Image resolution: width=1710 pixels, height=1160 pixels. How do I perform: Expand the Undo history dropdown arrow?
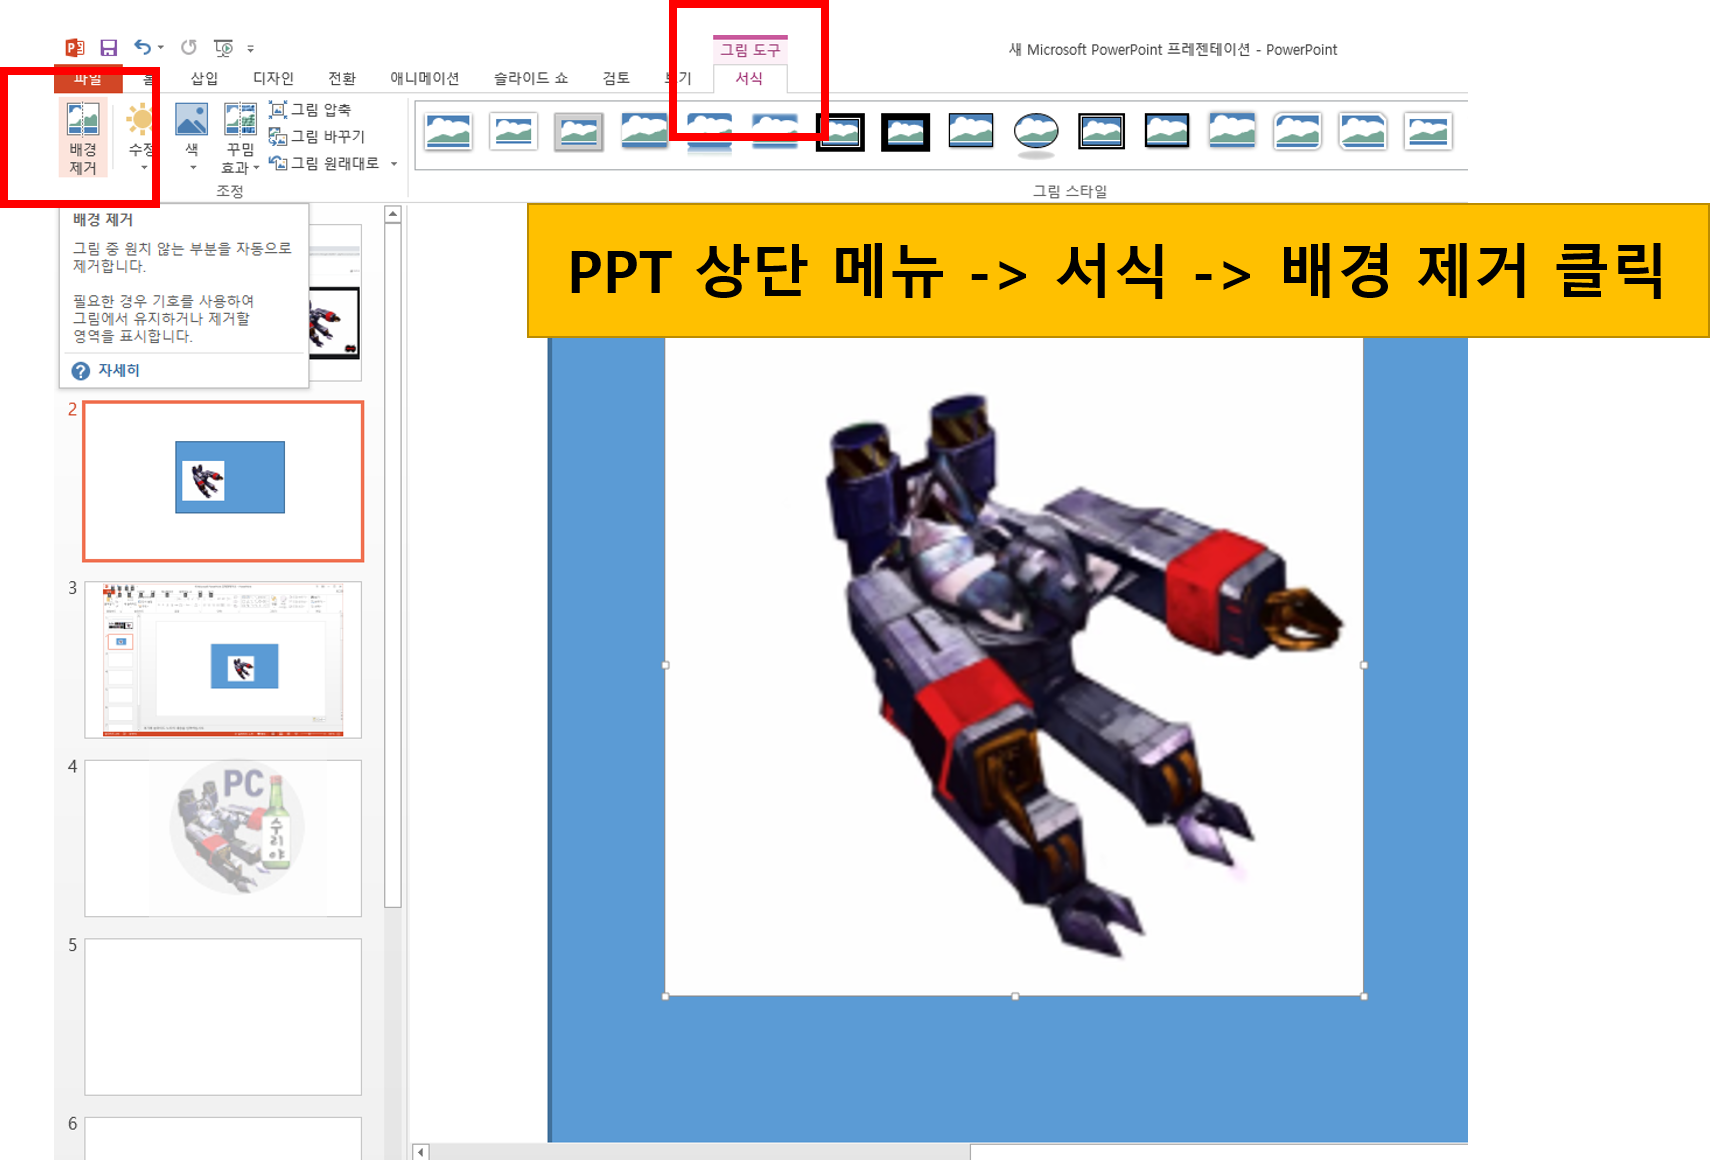[x=161, y=47]
